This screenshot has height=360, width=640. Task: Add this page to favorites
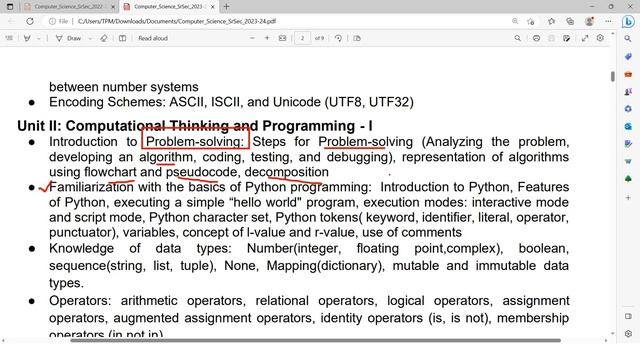[531, 21]
